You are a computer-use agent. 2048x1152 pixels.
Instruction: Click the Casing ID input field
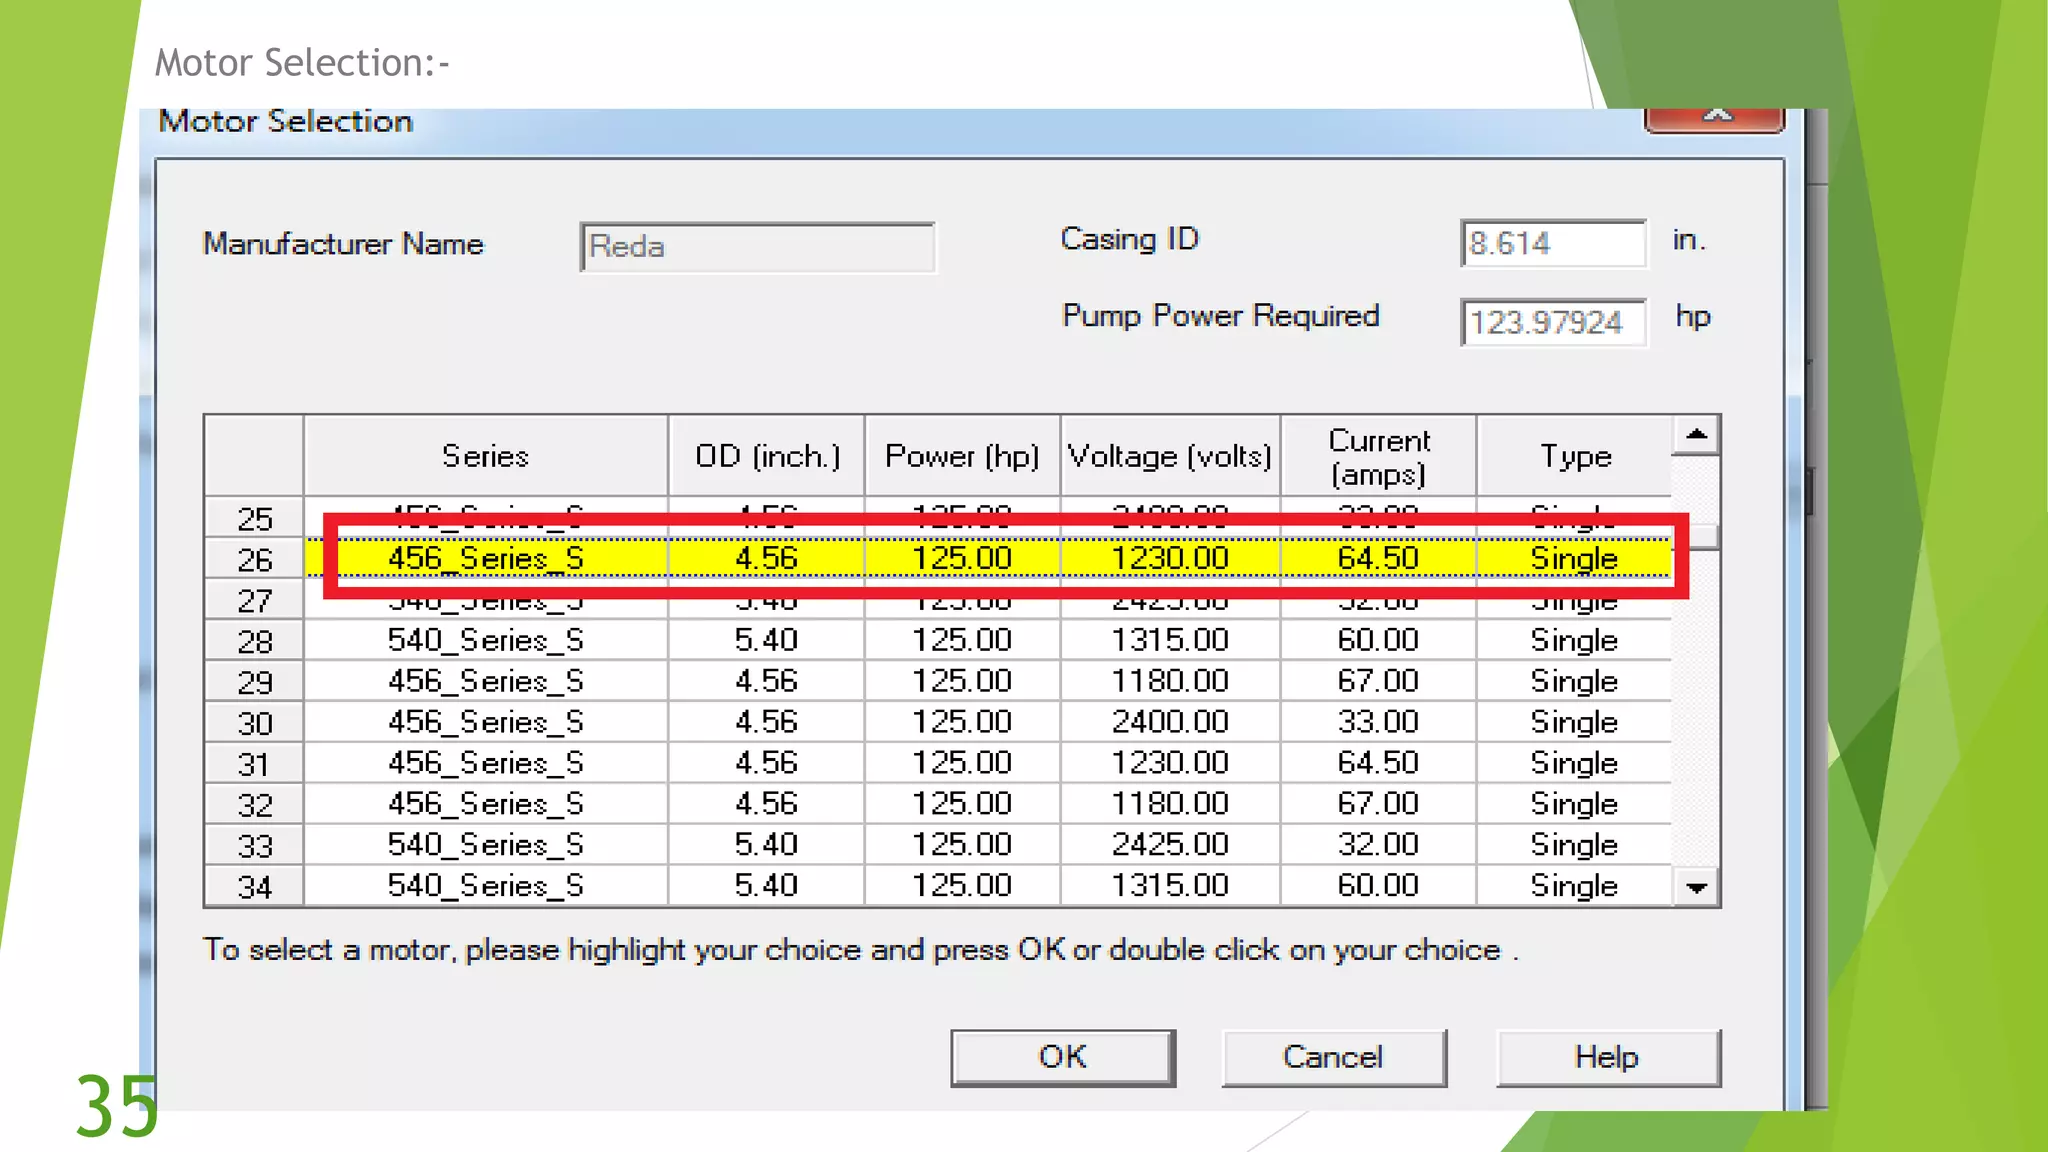pos(1552,243)
